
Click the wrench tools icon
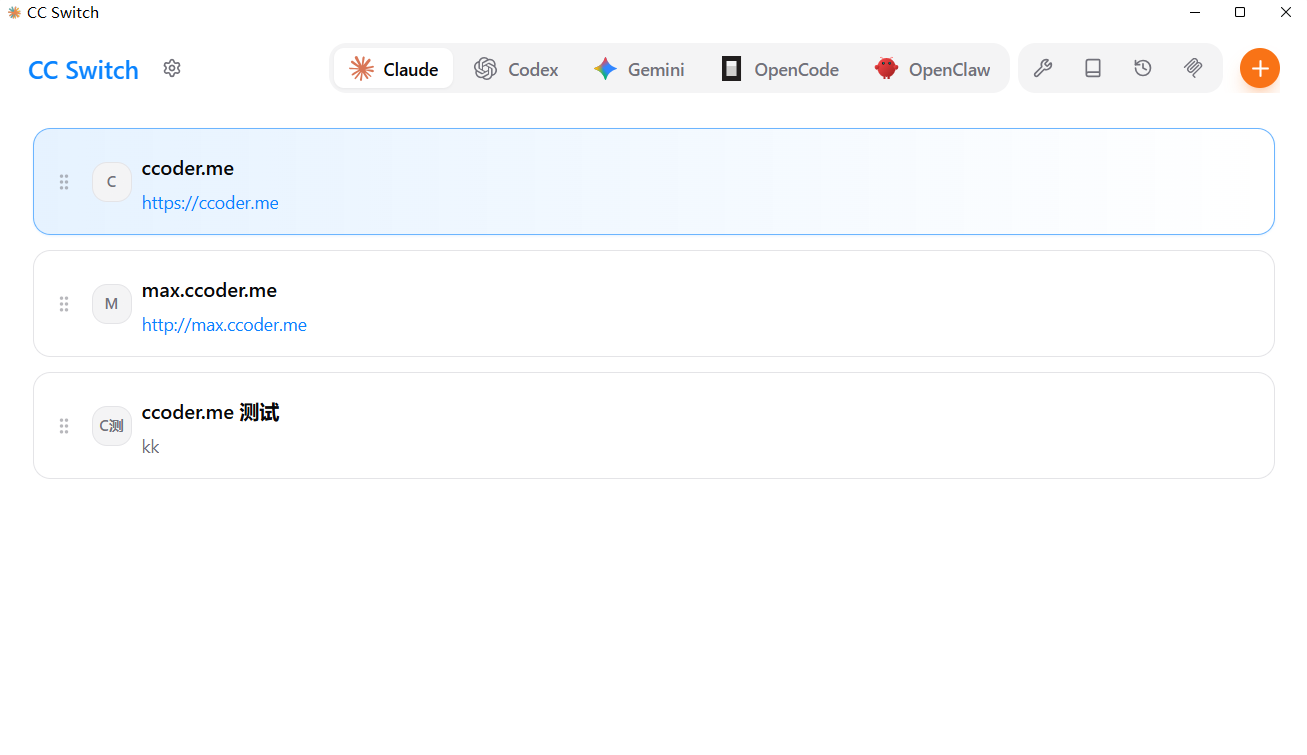click(1042, 68)
